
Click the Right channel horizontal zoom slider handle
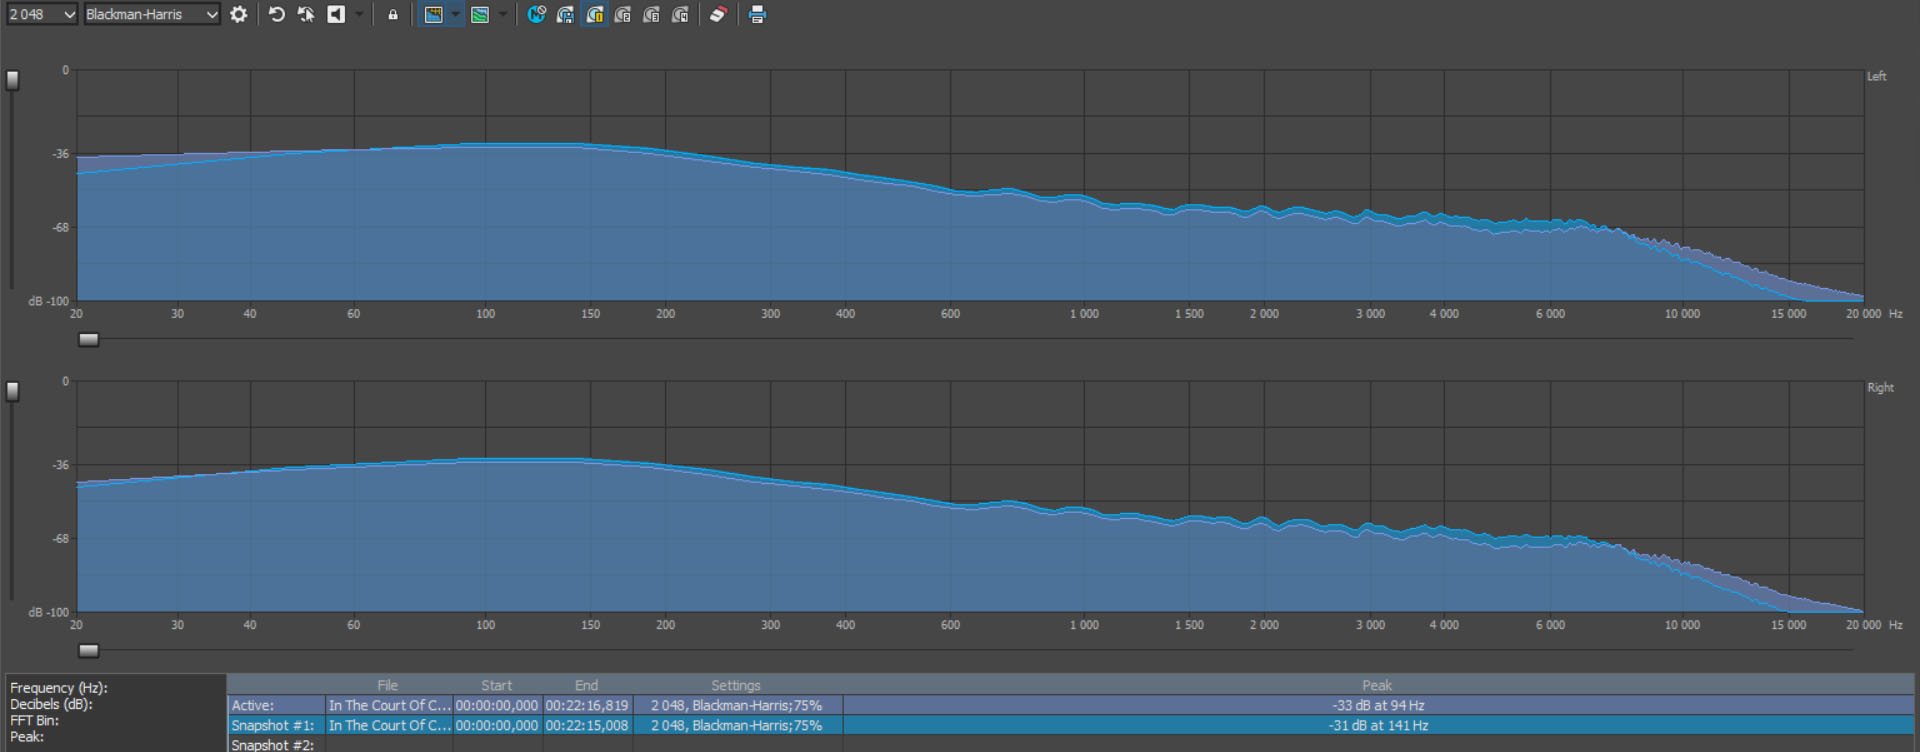[88, 651]
